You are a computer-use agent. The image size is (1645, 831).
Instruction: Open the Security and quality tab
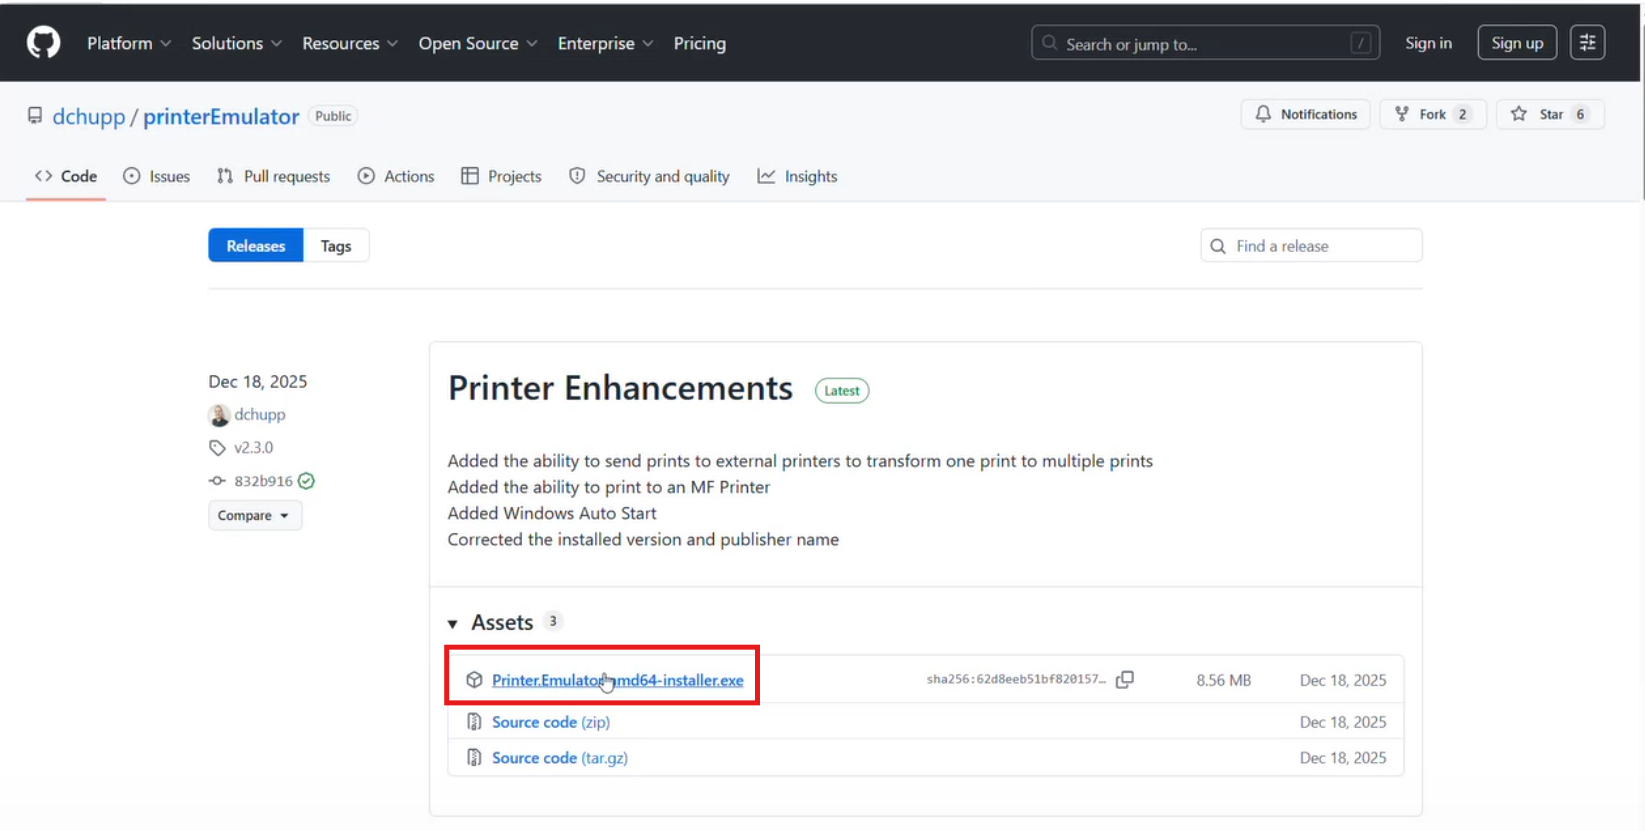tap(649, 176)
